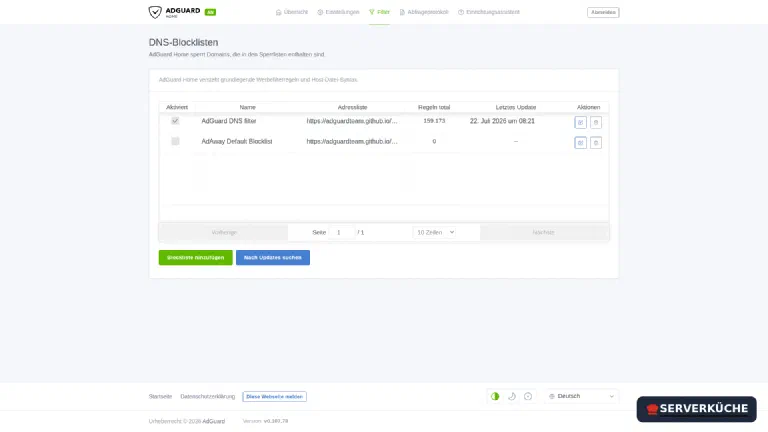Edit the AdAway Default Blocklist entry

(580, 143)
